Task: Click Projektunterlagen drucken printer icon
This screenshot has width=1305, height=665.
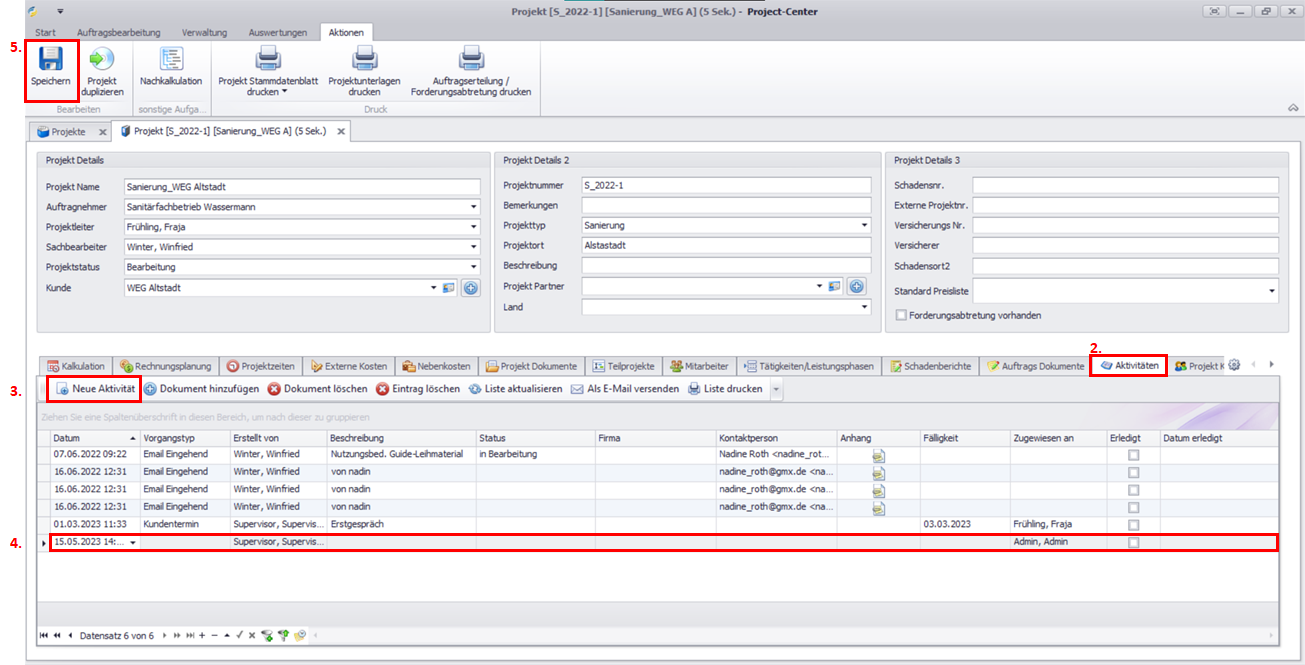Action: coord(364,59)
